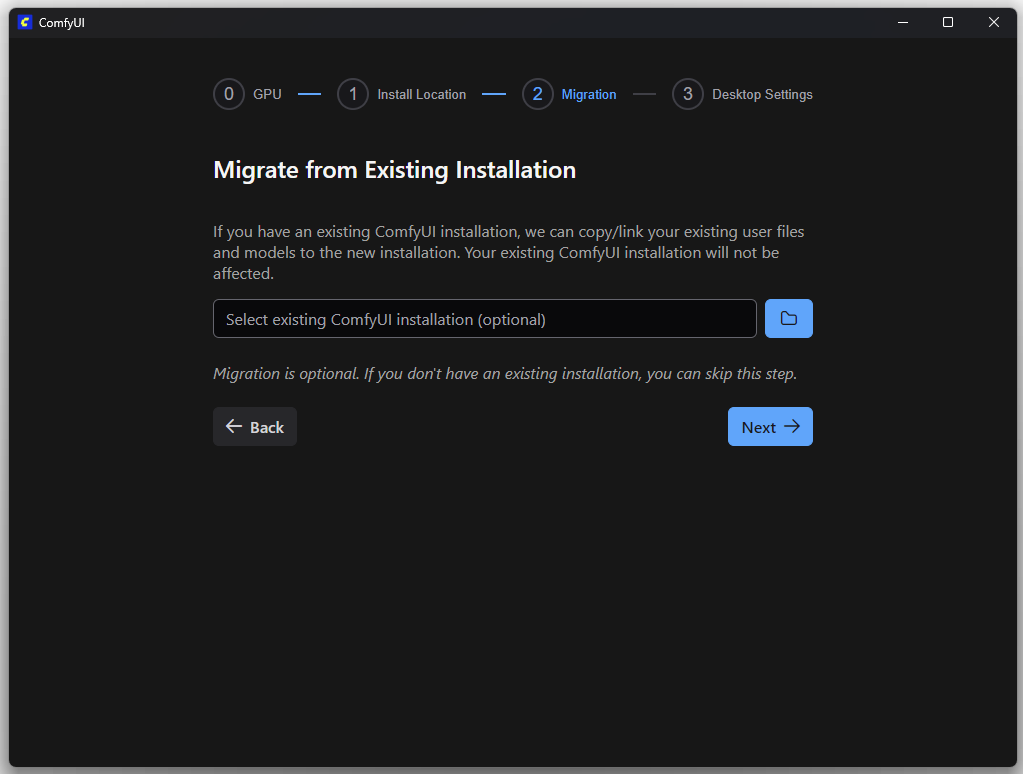Click the step 1 circle indicator
Image resolution: width=1023 pixels, height=774 pixels.
[x=352, y=94]
